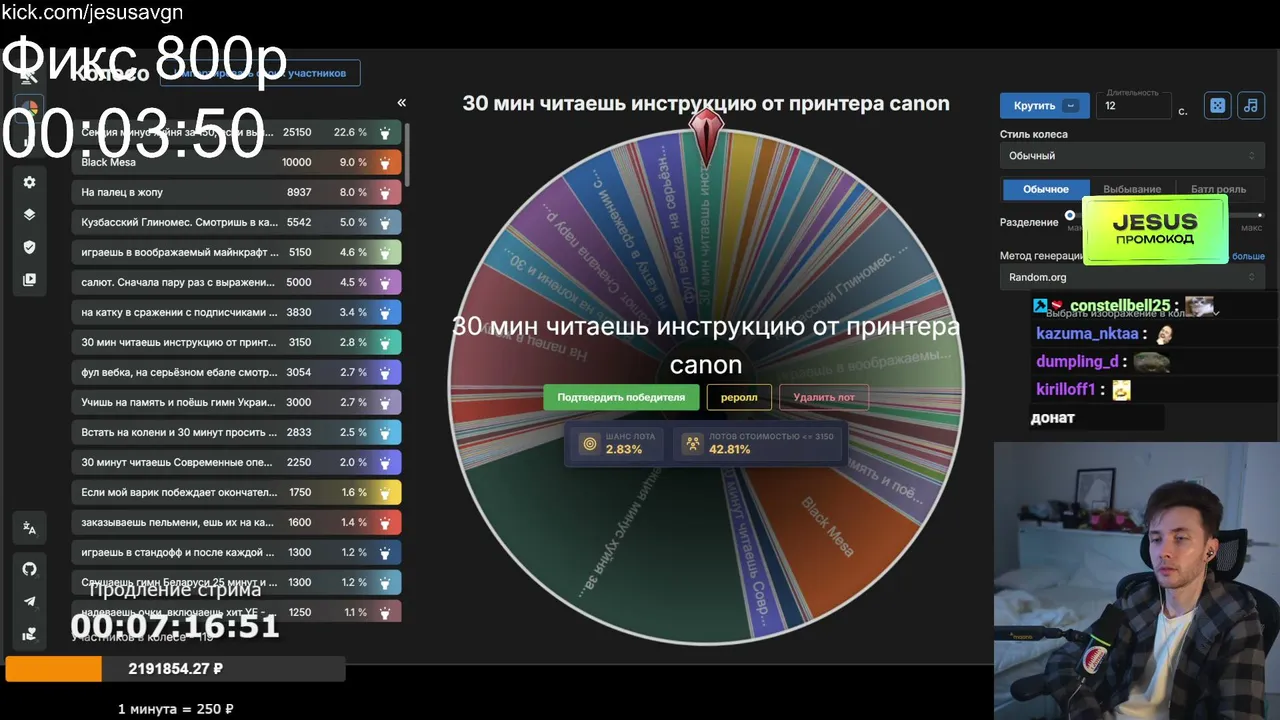The width and height of the screenshot is (1280, 720).
Task: Open the GitHub link icon
Action: pos(29,569)
